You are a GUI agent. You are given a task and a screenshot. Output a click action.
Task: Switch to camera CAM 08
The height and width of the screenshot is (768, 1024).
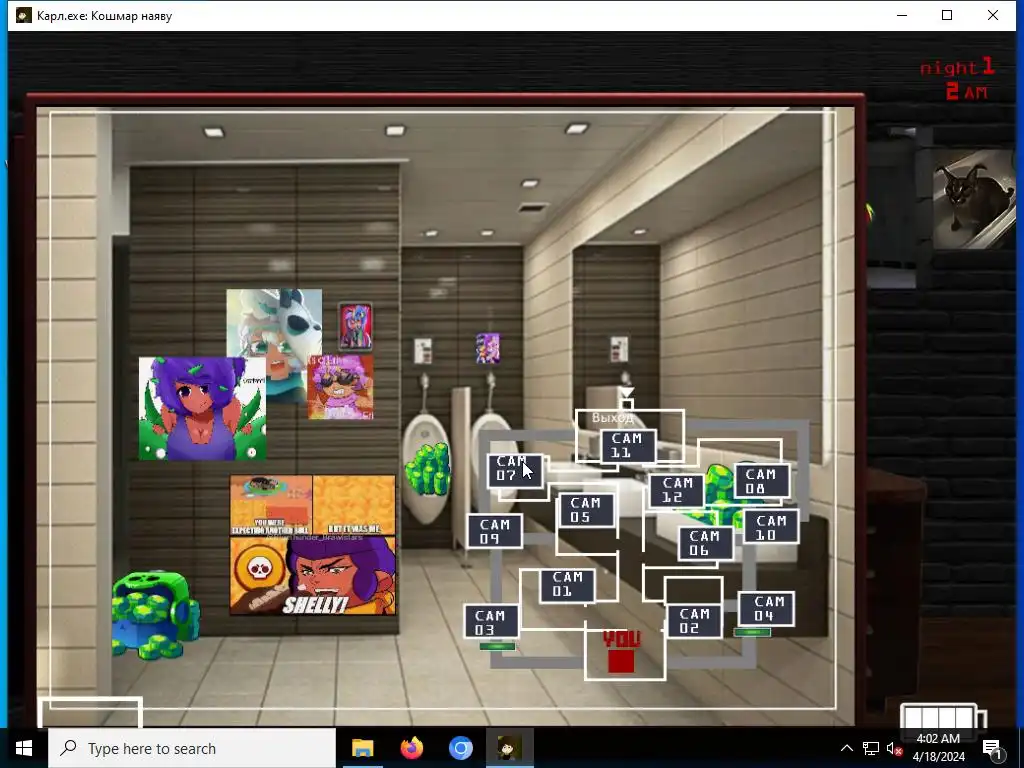pyautogui.click(x=761, y=481)
